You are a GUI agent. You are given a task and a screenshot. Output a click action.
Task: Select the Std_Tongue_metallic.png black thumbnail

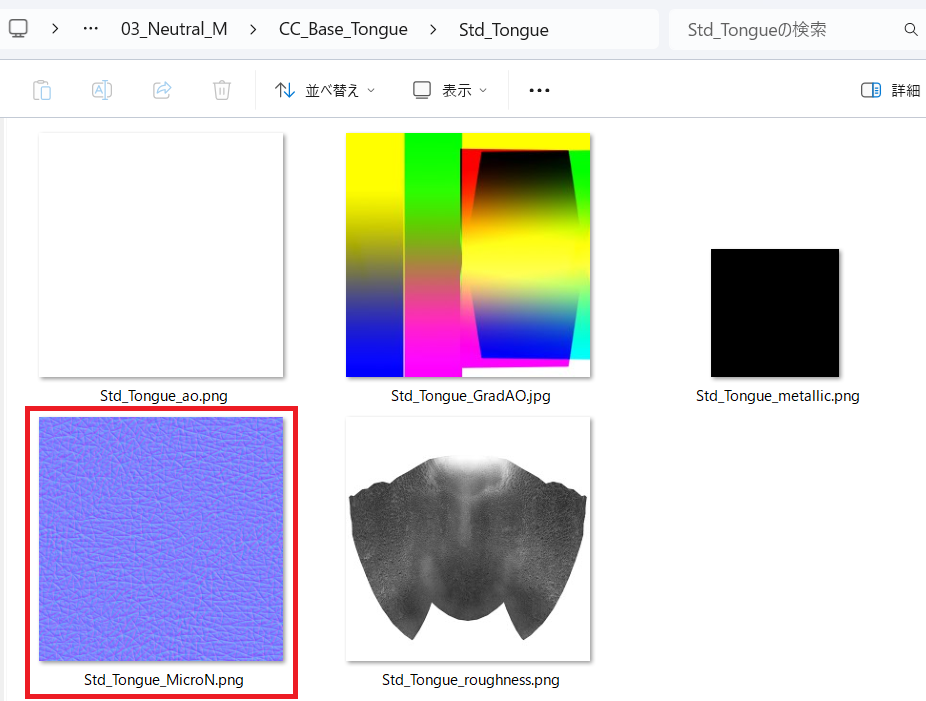point(775,313)
